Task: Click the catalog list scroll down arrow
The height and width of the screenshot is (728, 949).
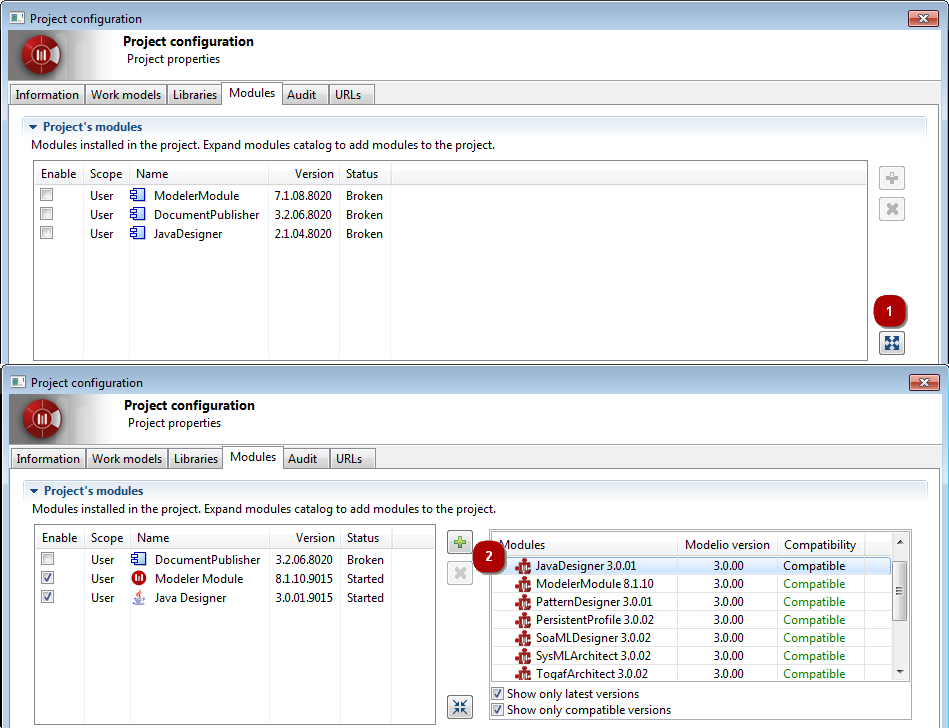Action: pos(900,672)
